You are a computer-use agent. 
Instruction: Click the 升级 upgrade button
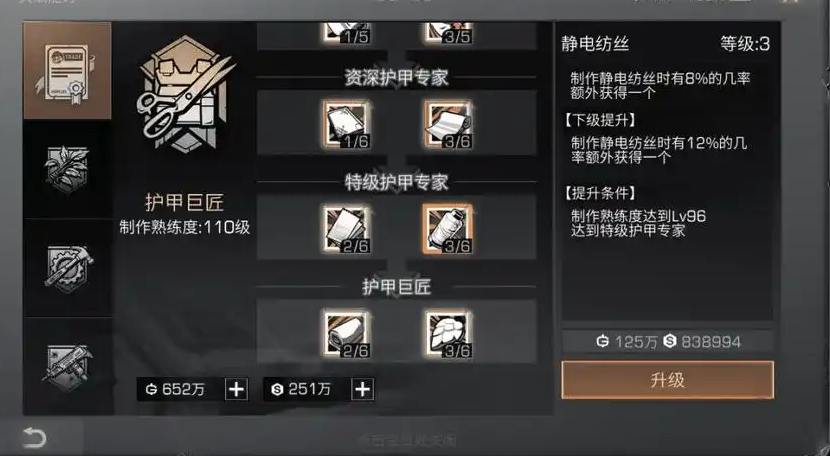click(667, 380)
